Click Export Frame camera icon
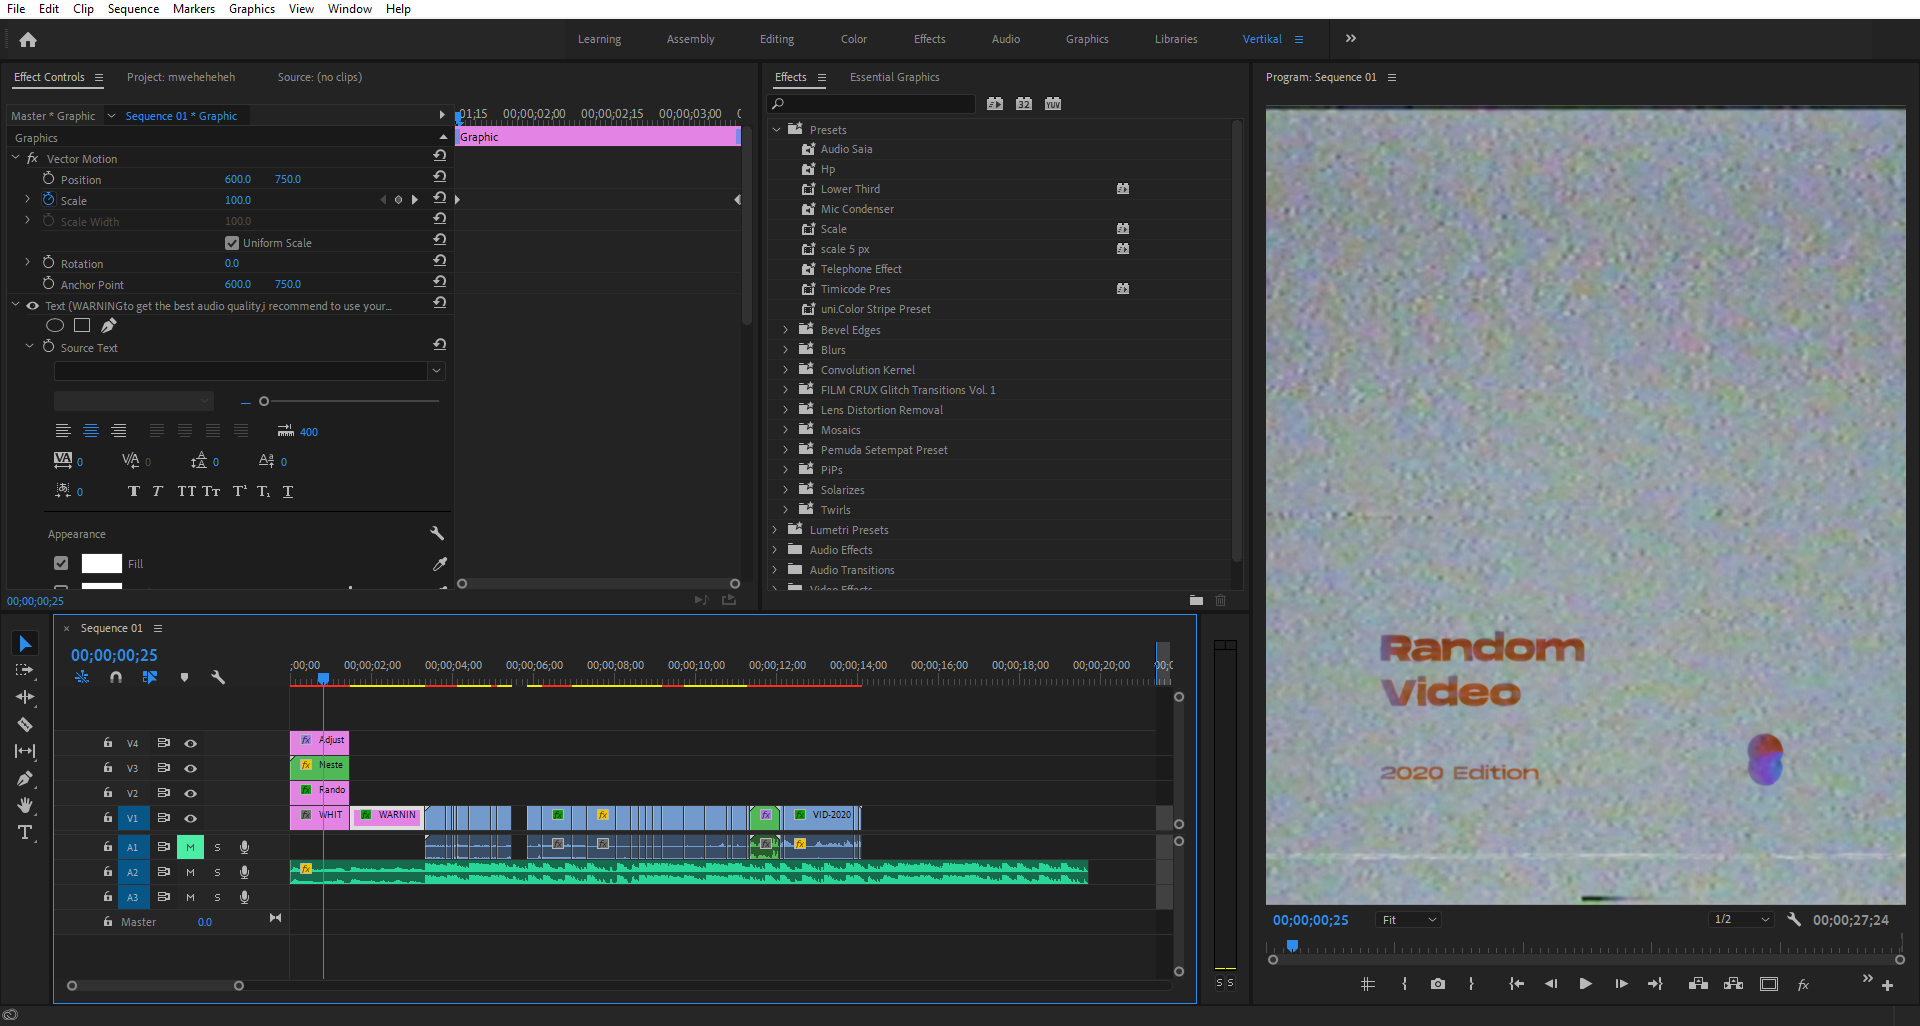The height and width of the screenshot is (1026, 1920). click(x=1438, y=984)
